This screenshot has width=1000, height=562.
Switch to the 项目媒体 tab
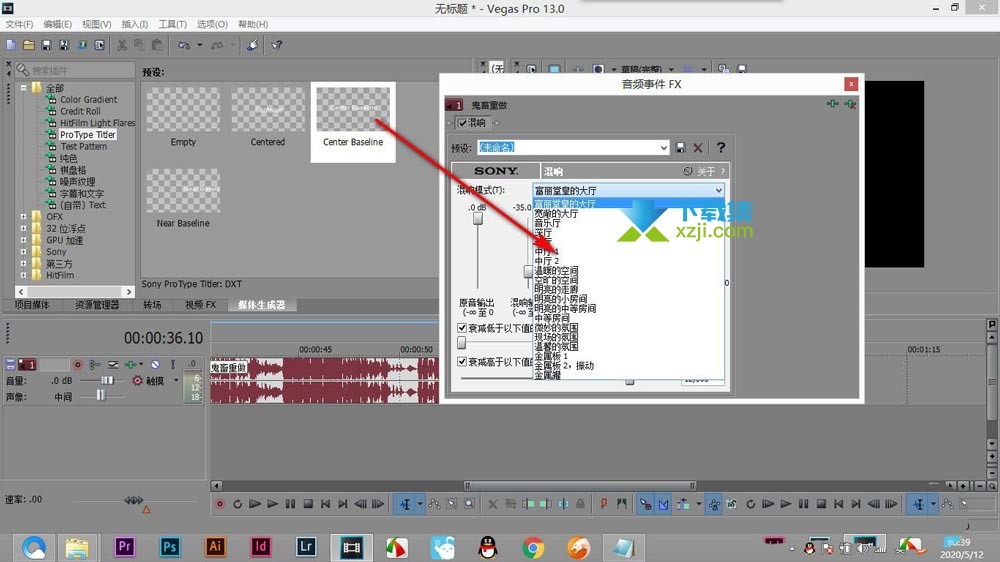pyautogui.click(x=32, y=305)
